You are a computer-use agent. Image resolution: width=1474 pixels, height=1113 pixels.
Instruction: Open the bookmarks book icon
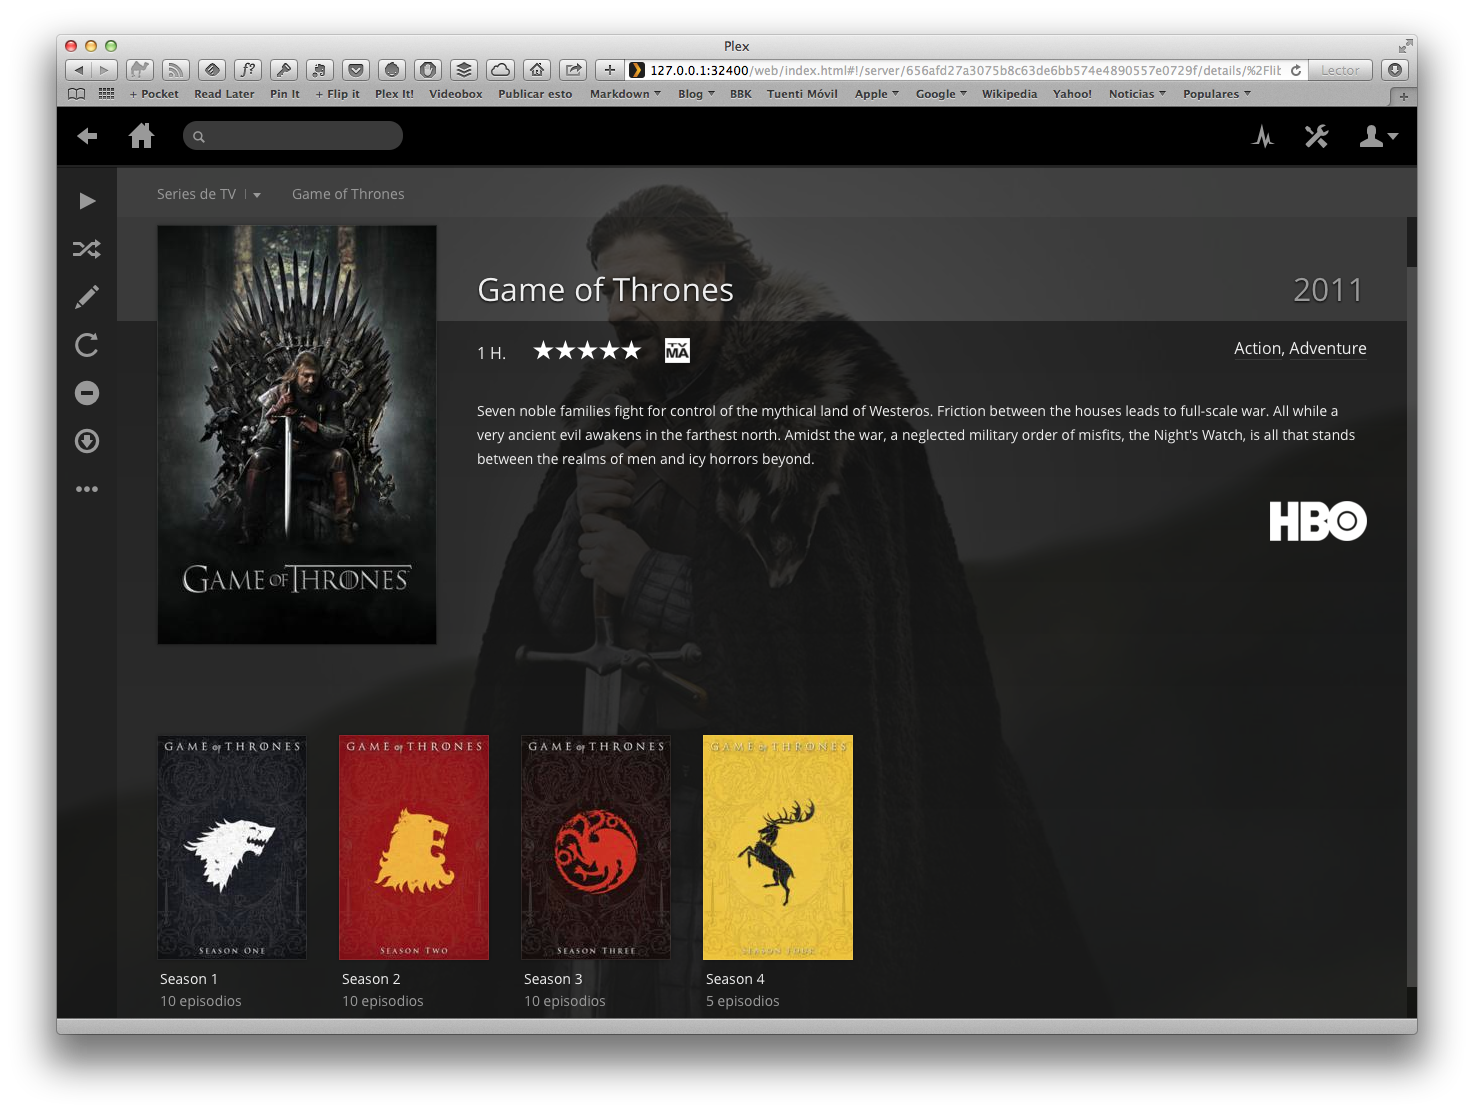(x=76, y=94)
